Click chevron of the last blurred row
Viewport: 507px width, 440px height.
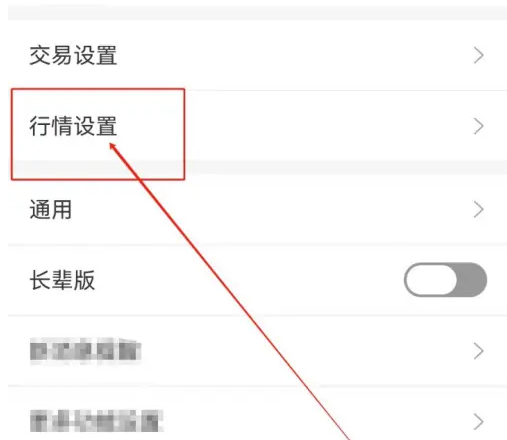(479, 422)
